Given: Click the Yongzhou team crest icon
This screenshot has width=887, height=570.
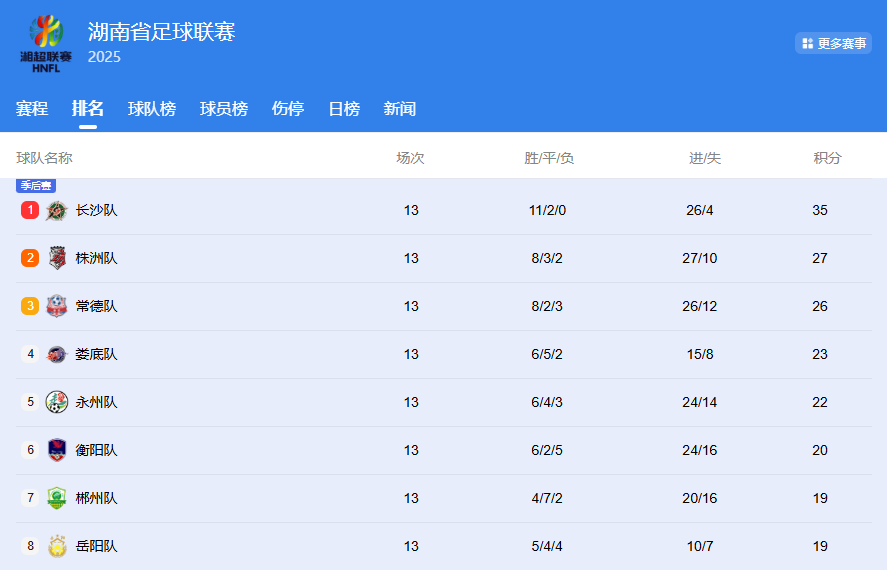Looking at the screenshot, I should pyautogui.click(x=57, y=402).
